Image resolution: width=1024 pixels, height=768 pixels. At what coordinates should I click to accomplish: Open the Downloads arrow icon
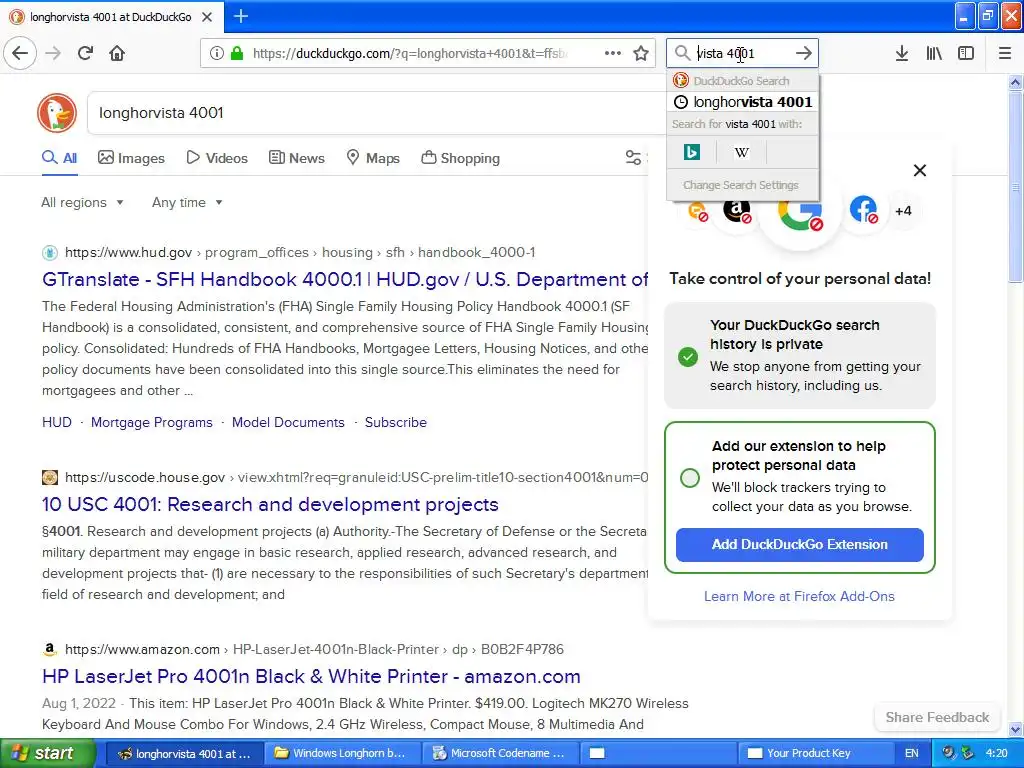pos(902,54)
